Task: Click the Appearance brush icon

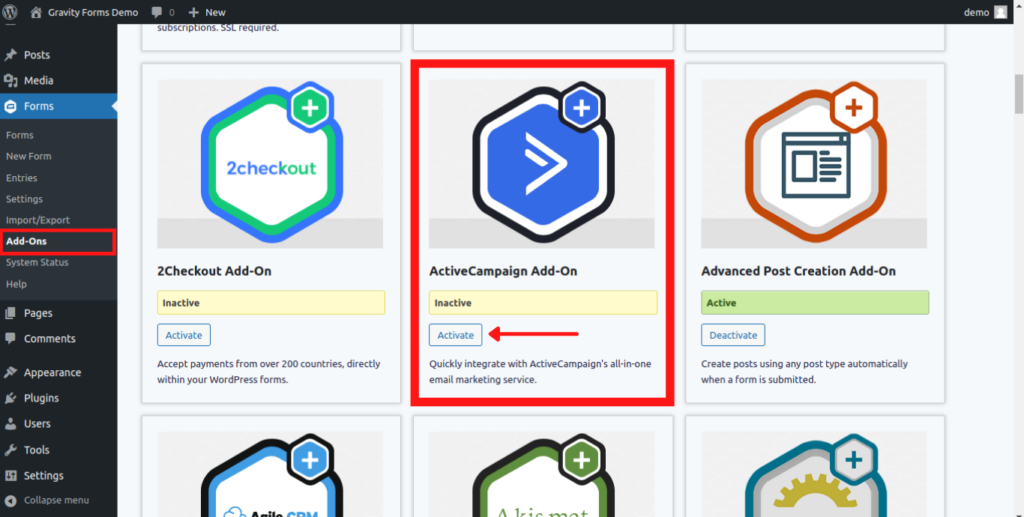Action: point(10,373)
